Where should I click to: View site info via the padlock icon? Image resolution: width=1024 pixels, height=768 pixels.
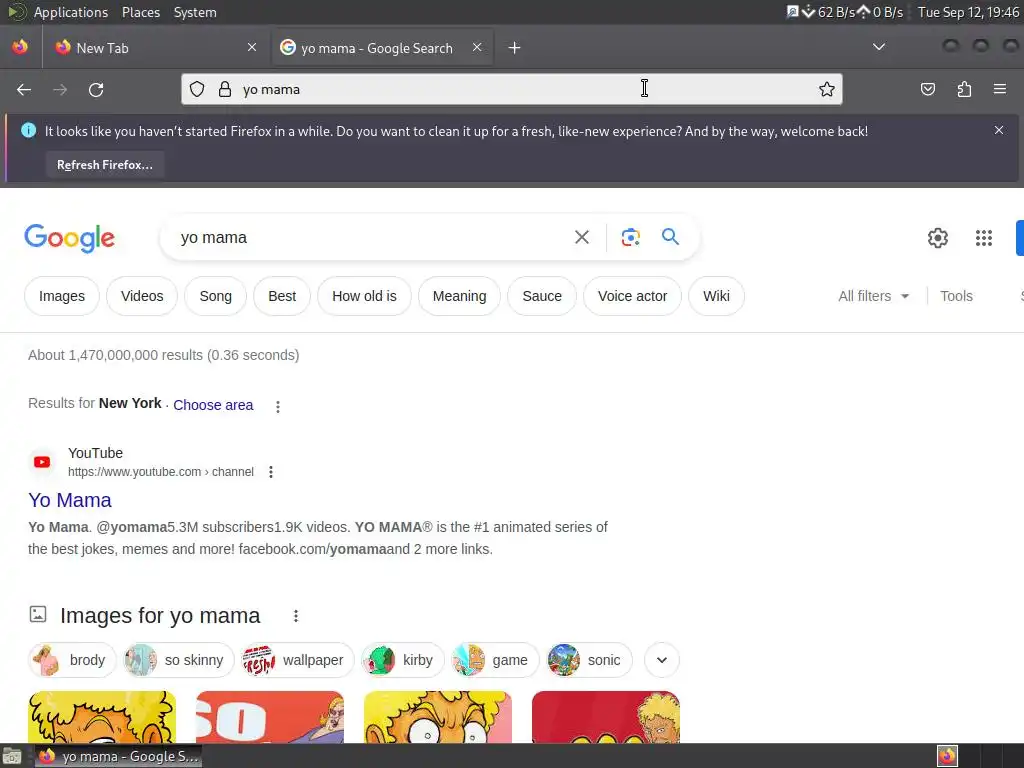coord(225,89)
